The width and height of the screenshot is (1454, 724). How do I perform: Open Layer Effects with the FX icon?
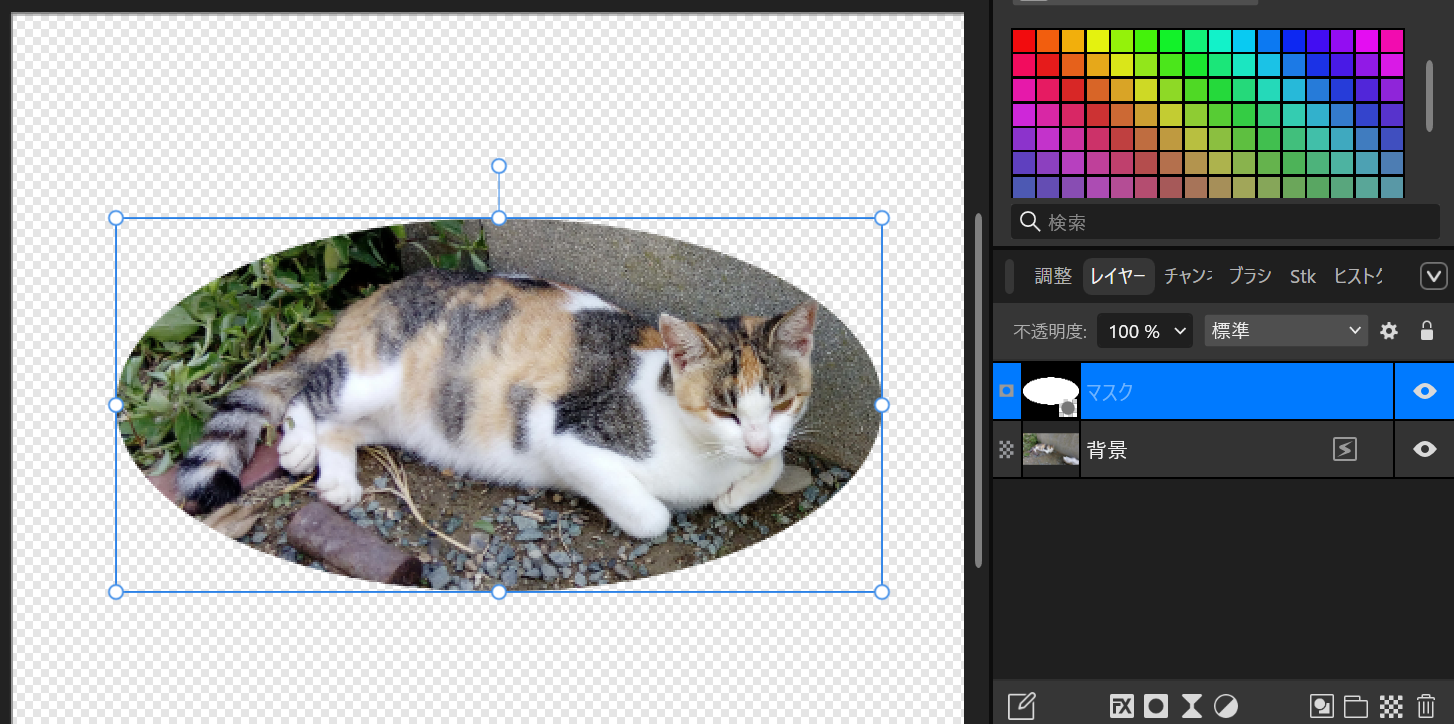pyautogui.click(x=1122, y=706)
